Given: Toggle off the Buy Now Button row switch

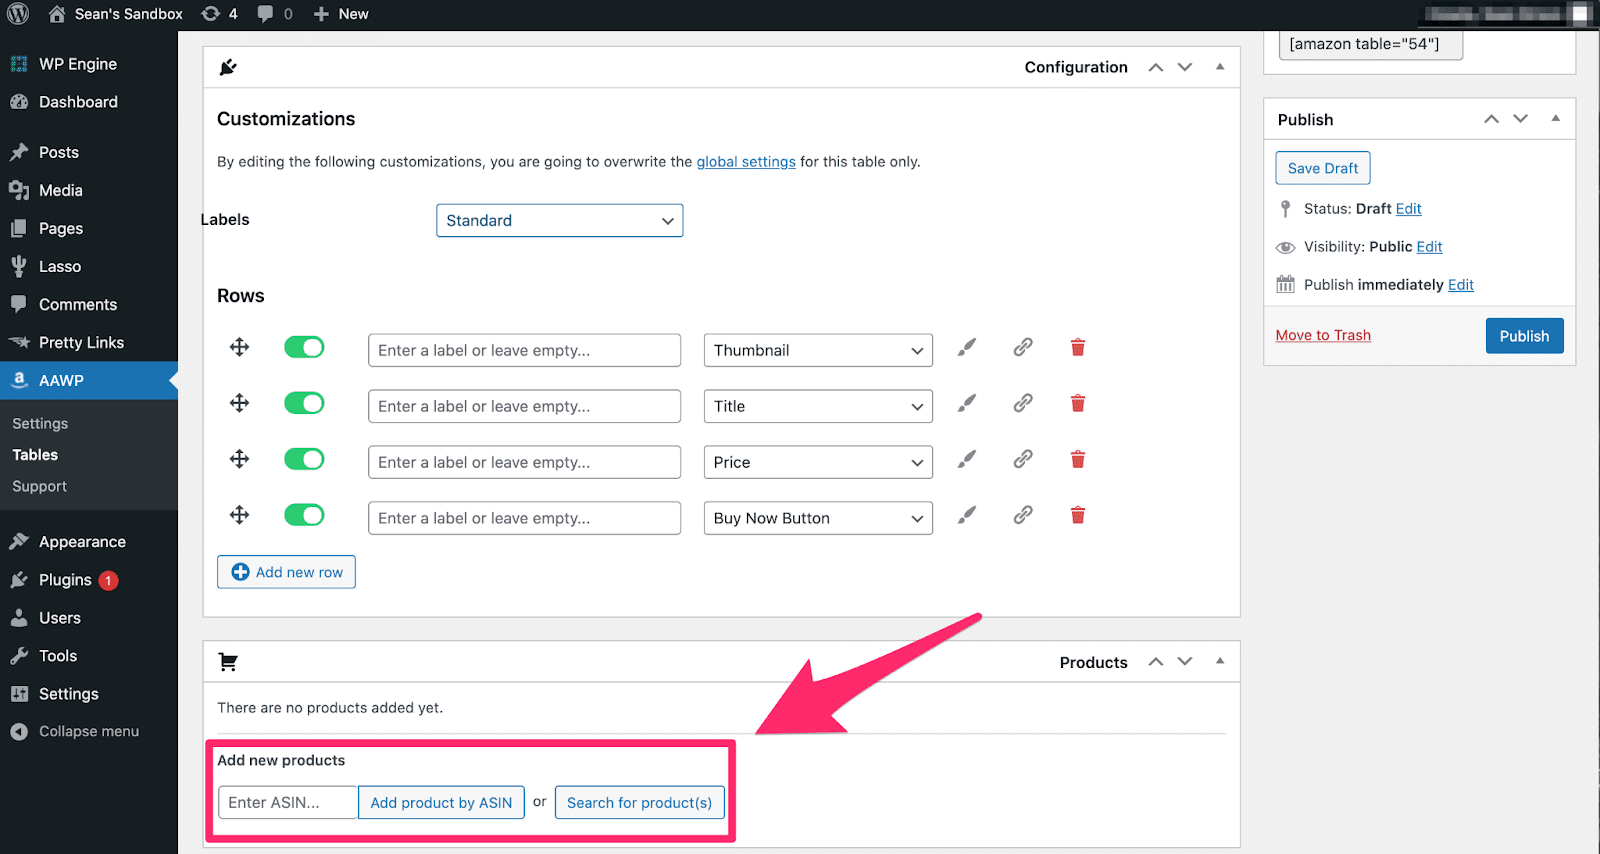Looking at the screenshot, I should click(304, 515).
